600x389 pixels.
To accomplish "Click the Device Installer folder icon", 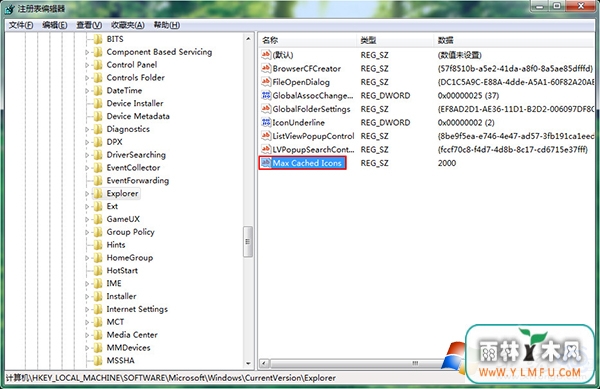I will point(98,103).
